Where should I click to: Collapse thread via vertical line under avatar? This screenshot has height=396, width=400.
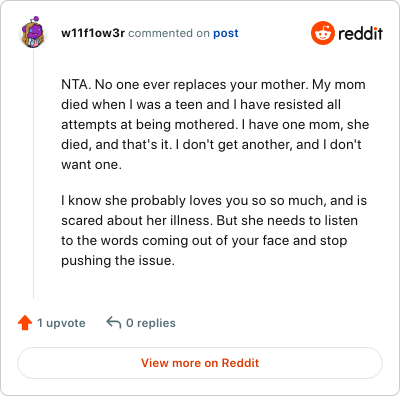coord(33,174)
